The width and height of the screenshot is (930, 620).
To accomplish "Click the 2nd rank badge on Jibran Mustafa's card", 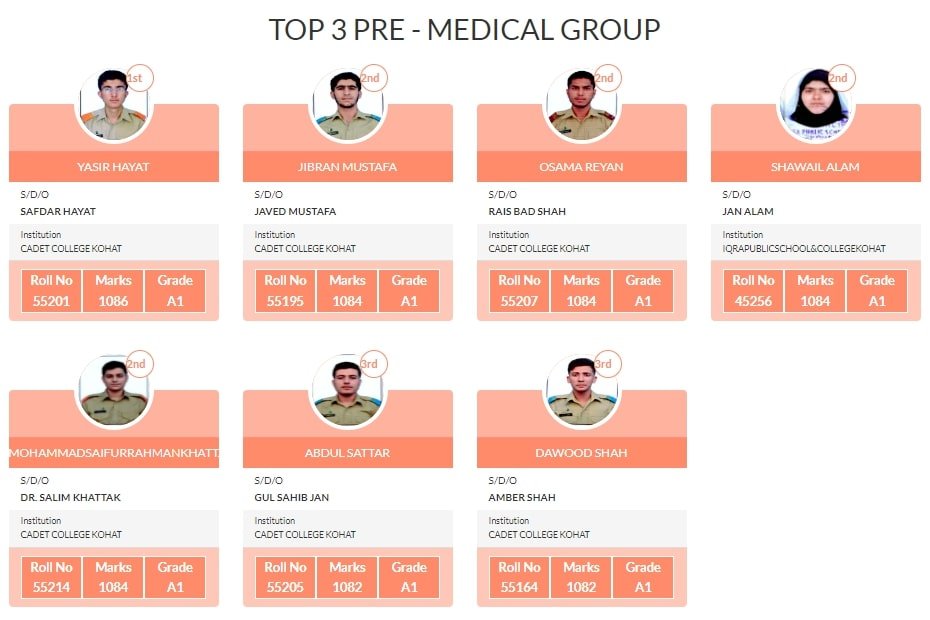I will point(372,78).
